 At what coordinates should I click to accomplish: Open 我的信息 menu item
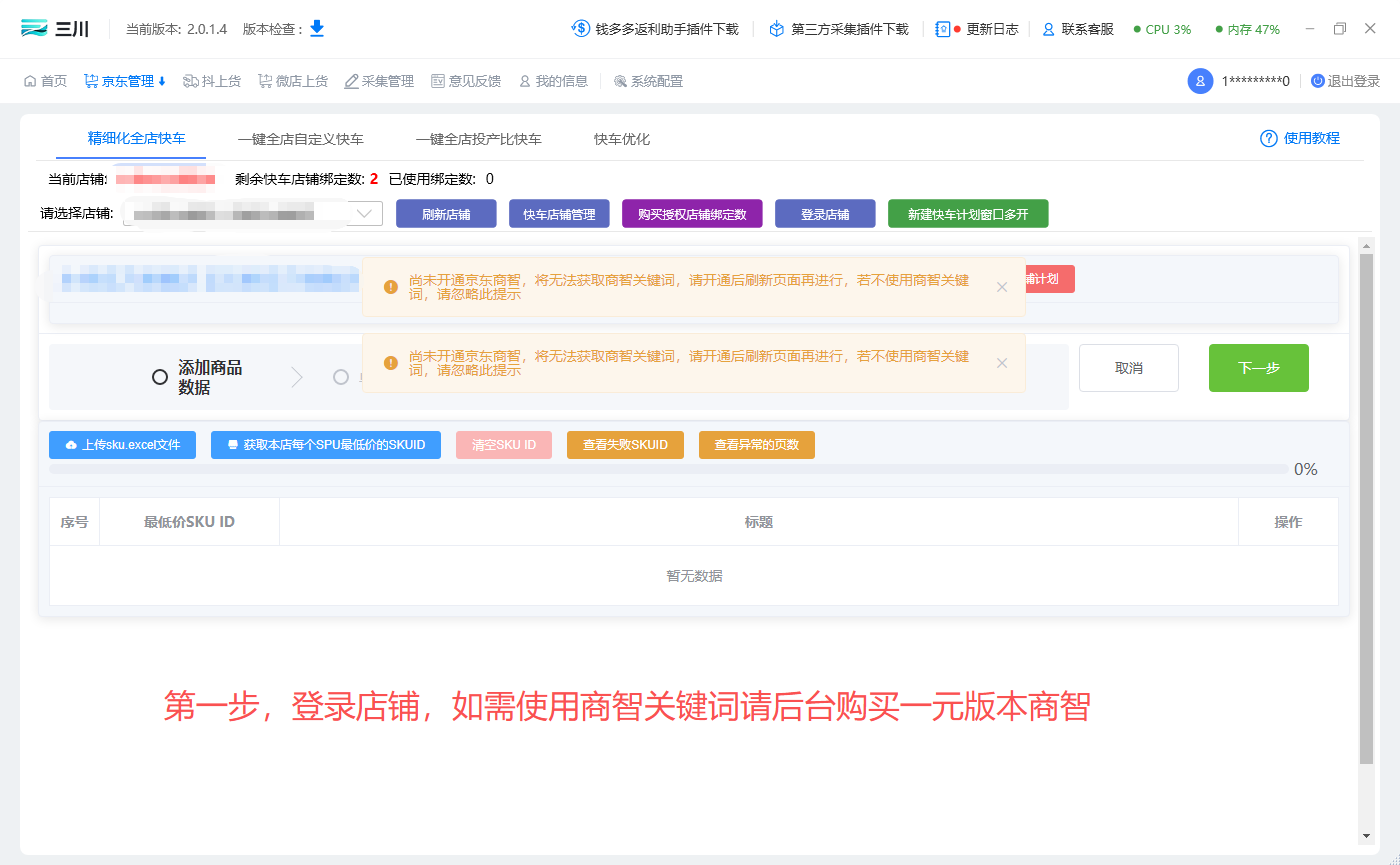(x=553, y=81)
